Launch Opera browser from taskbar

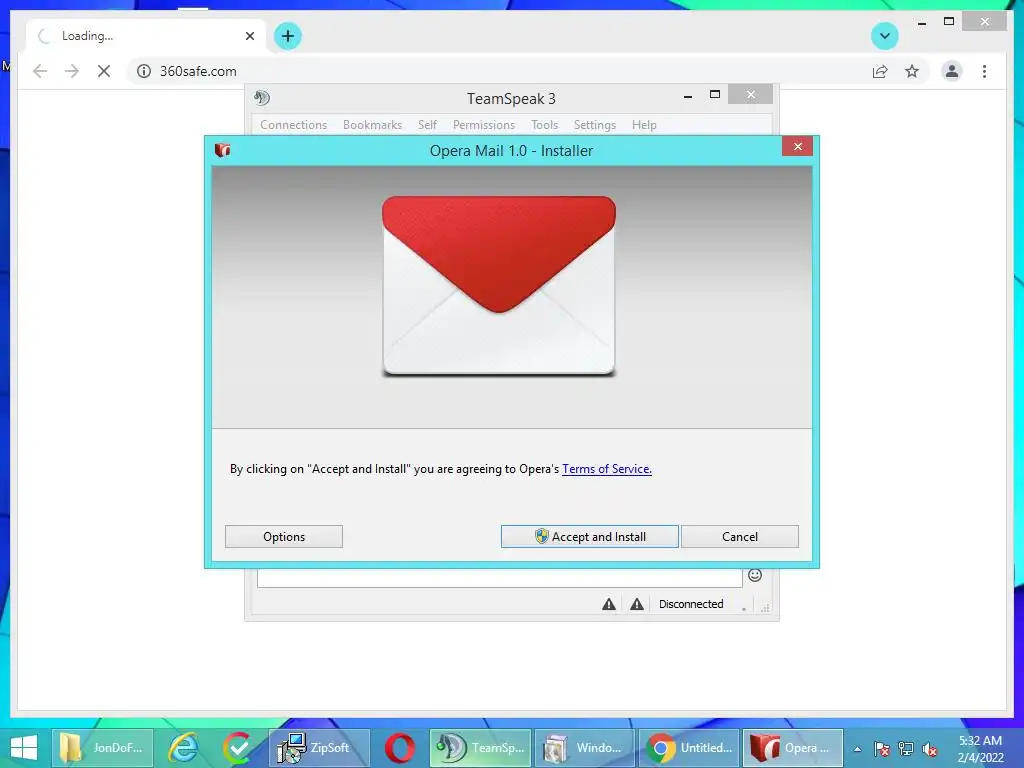400,748
